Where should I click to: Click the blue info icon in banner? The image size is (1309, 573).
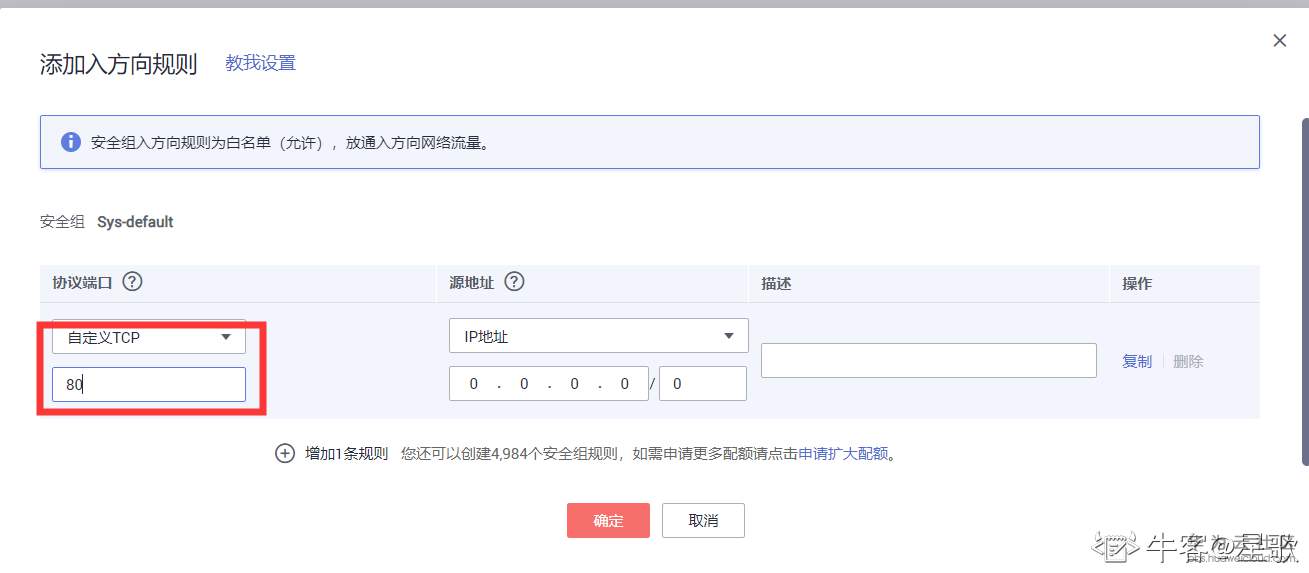click(71, 142)
